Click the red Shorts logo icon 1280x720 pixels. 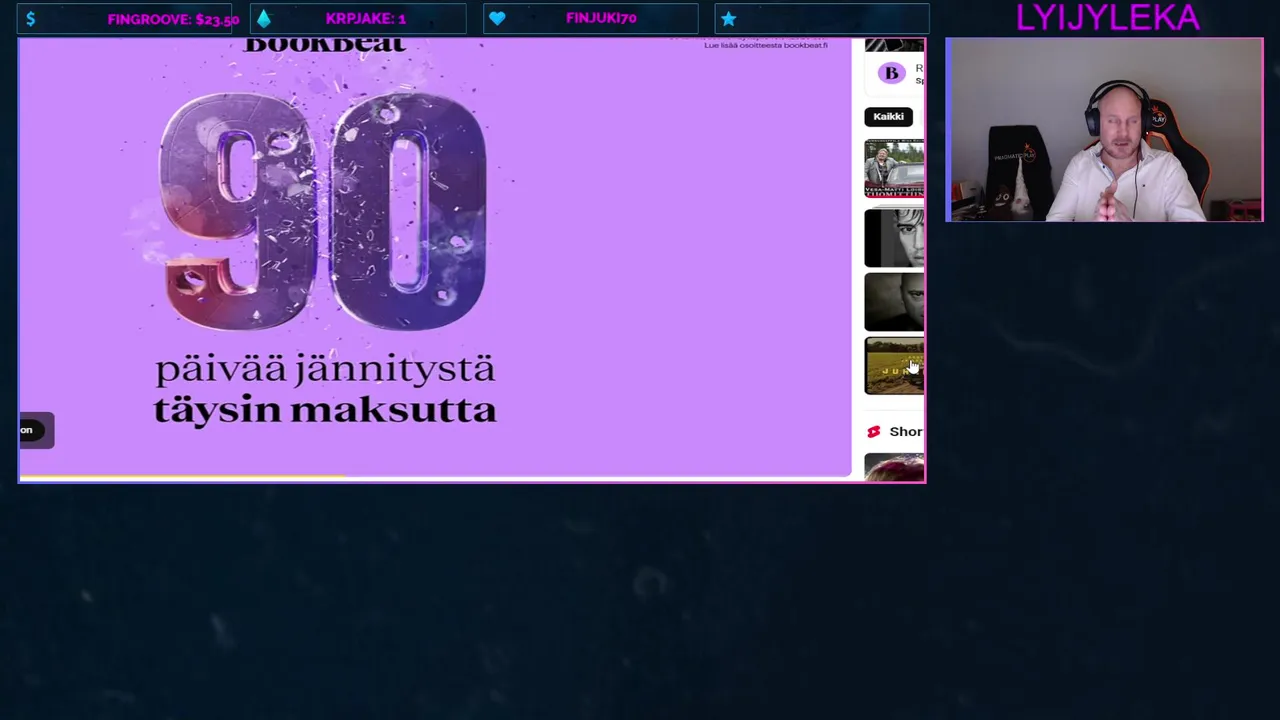pos(873,431)
